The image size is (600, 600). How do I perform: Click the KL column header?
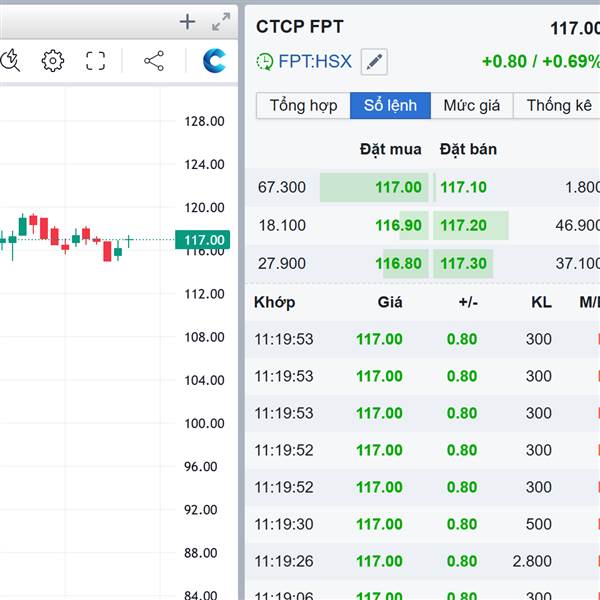pos(541,302)
